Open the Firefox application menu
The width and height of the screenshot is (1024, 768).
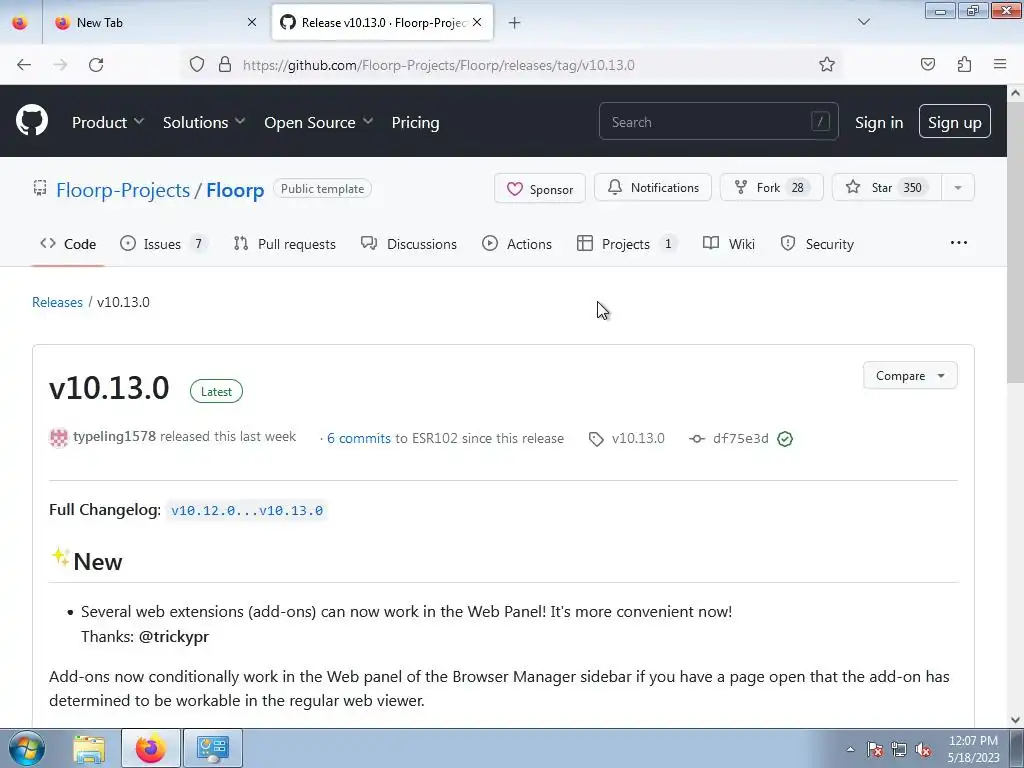click(x=1000, y=65)
